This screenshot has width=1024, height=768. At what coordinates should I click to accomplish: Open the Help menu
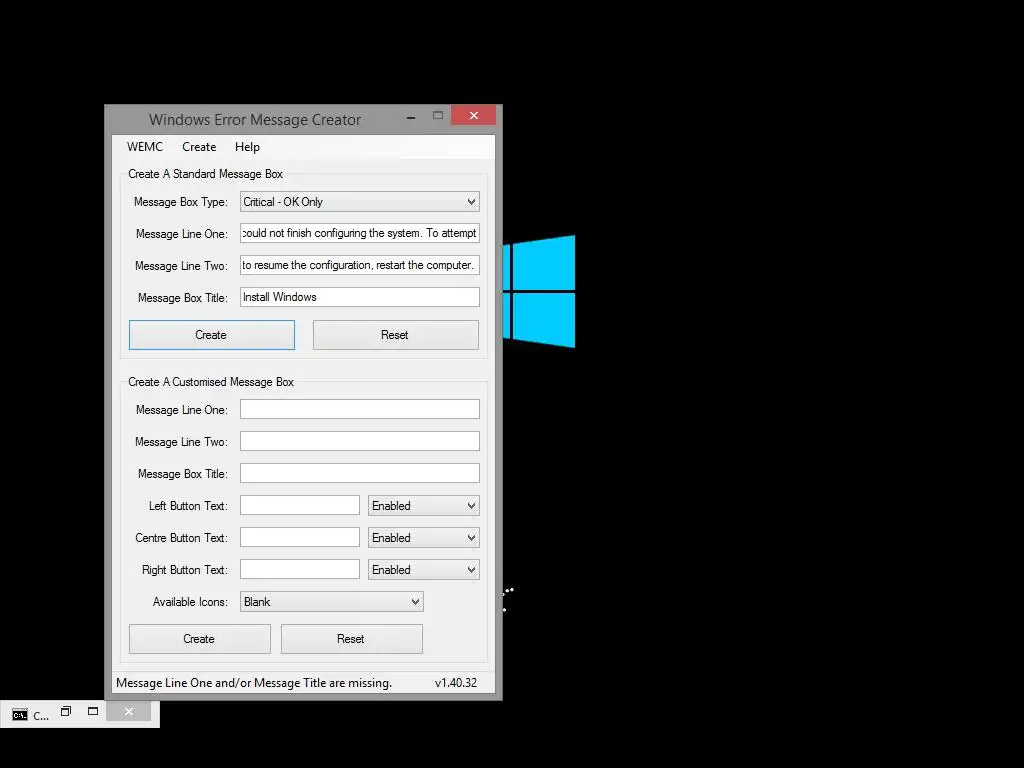tap(247, 147)
